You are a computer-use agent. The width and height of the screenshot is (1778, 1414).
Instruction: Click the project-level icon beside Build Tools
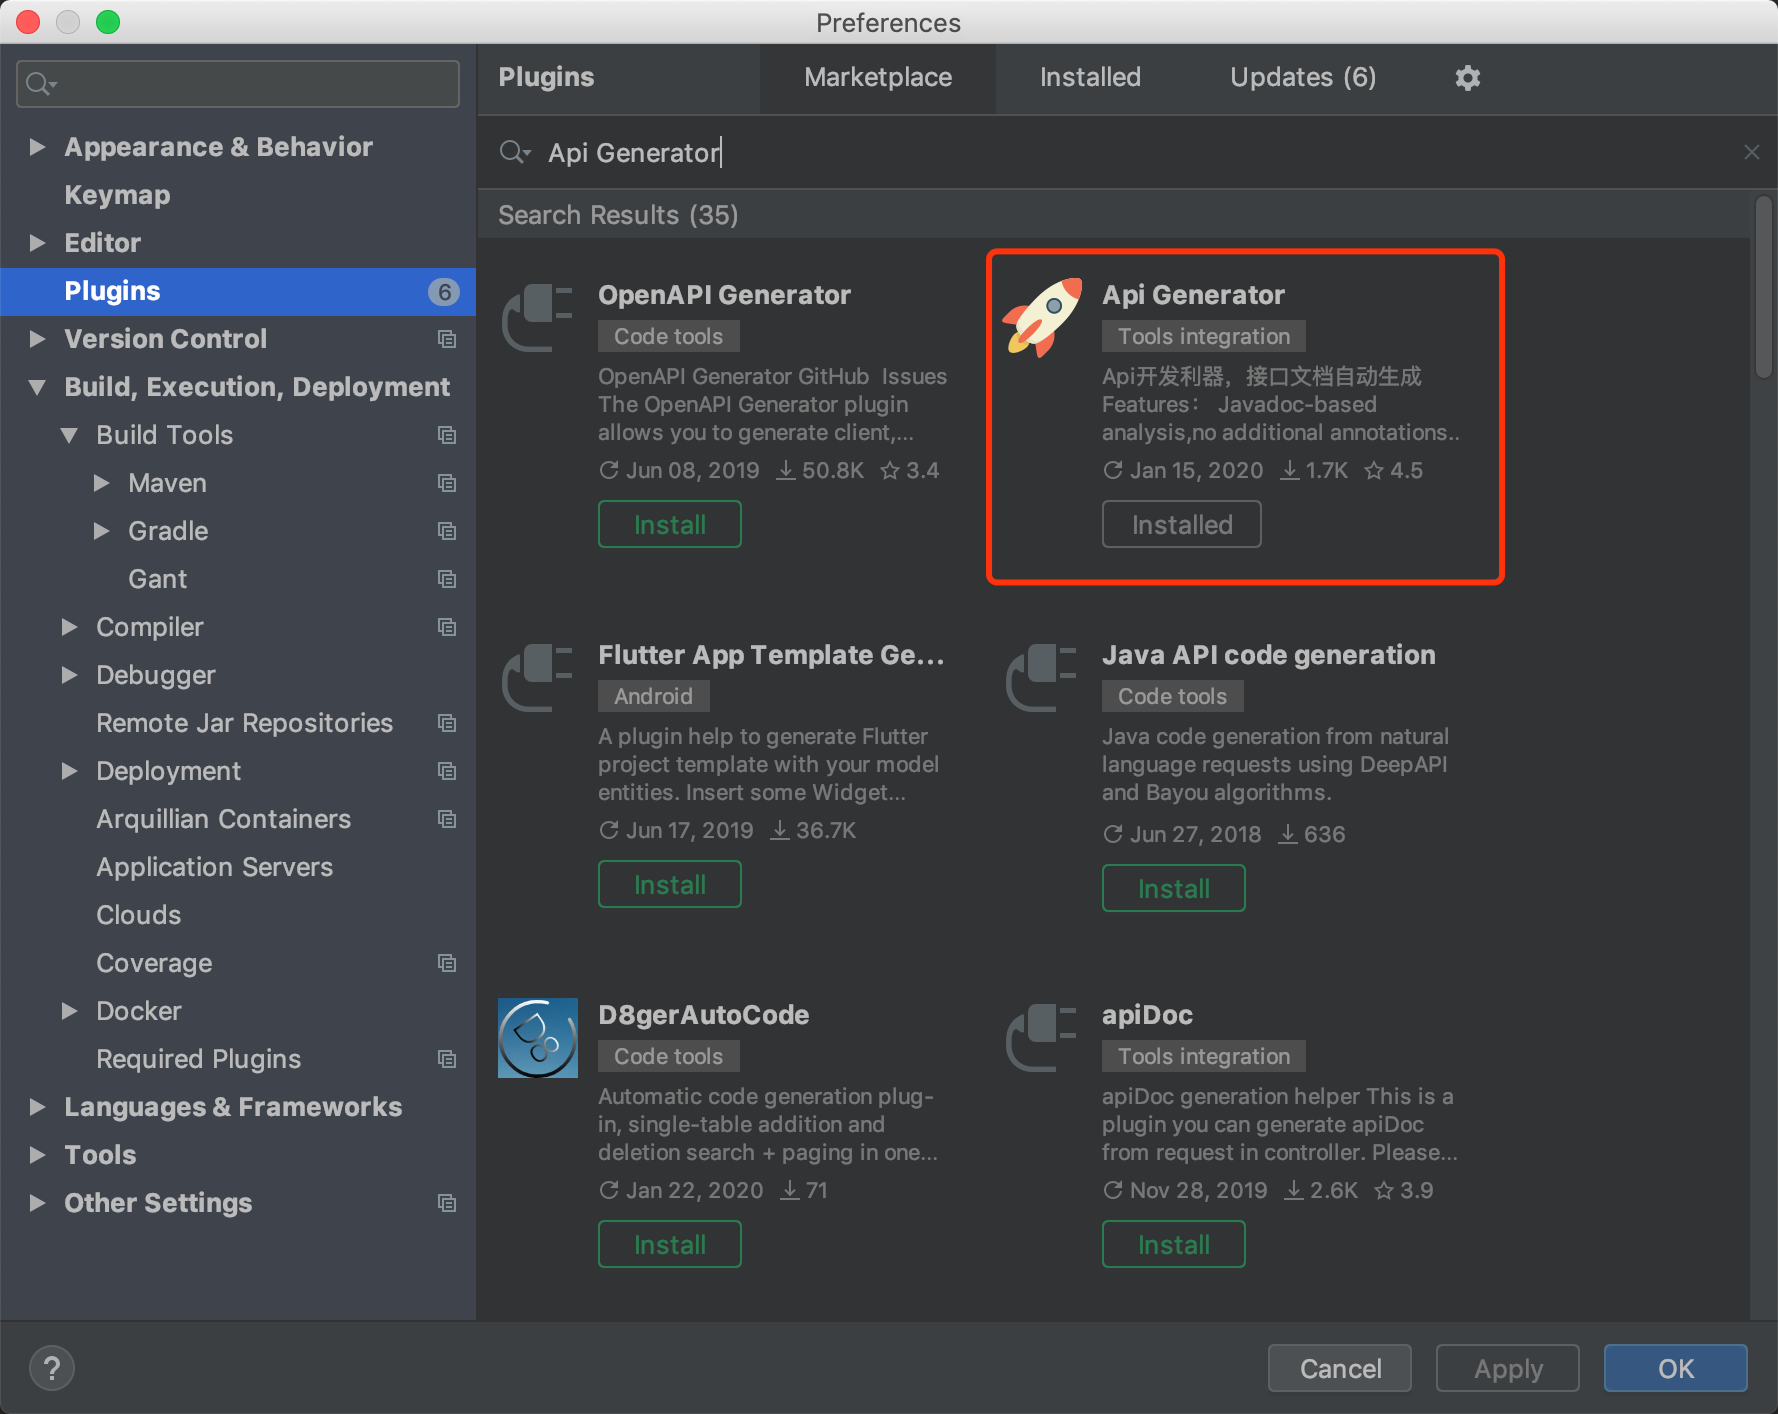tap(447, 435)
